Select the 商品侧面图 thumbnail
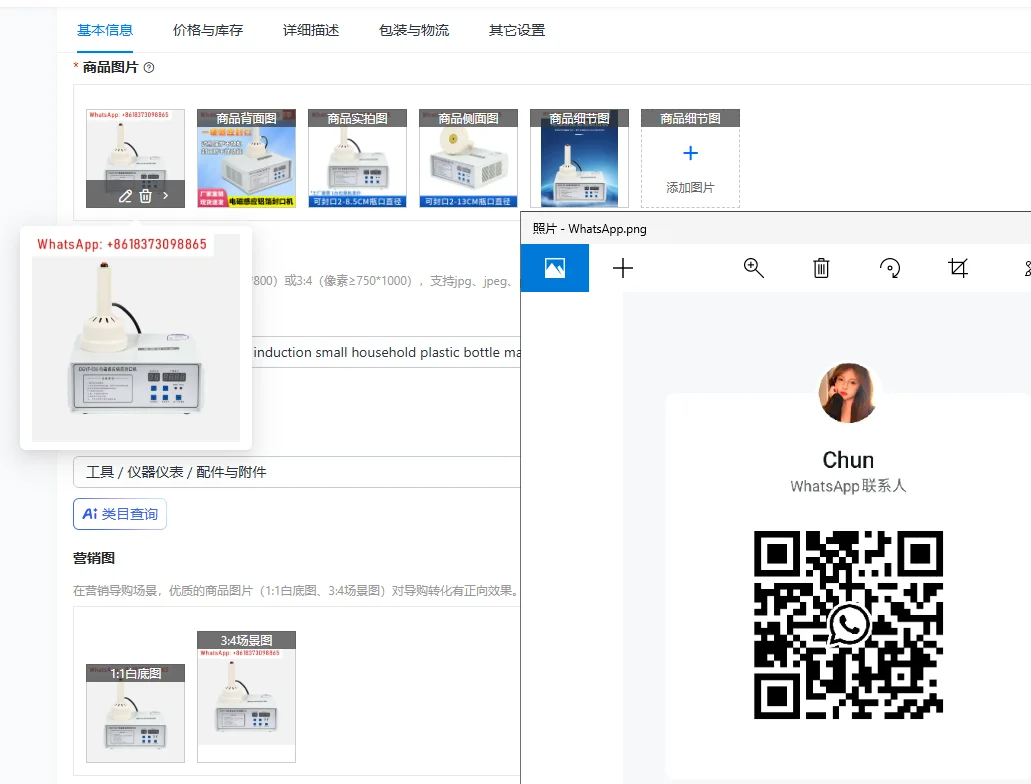Screen dimensions: 1031x784 [468, 160]
